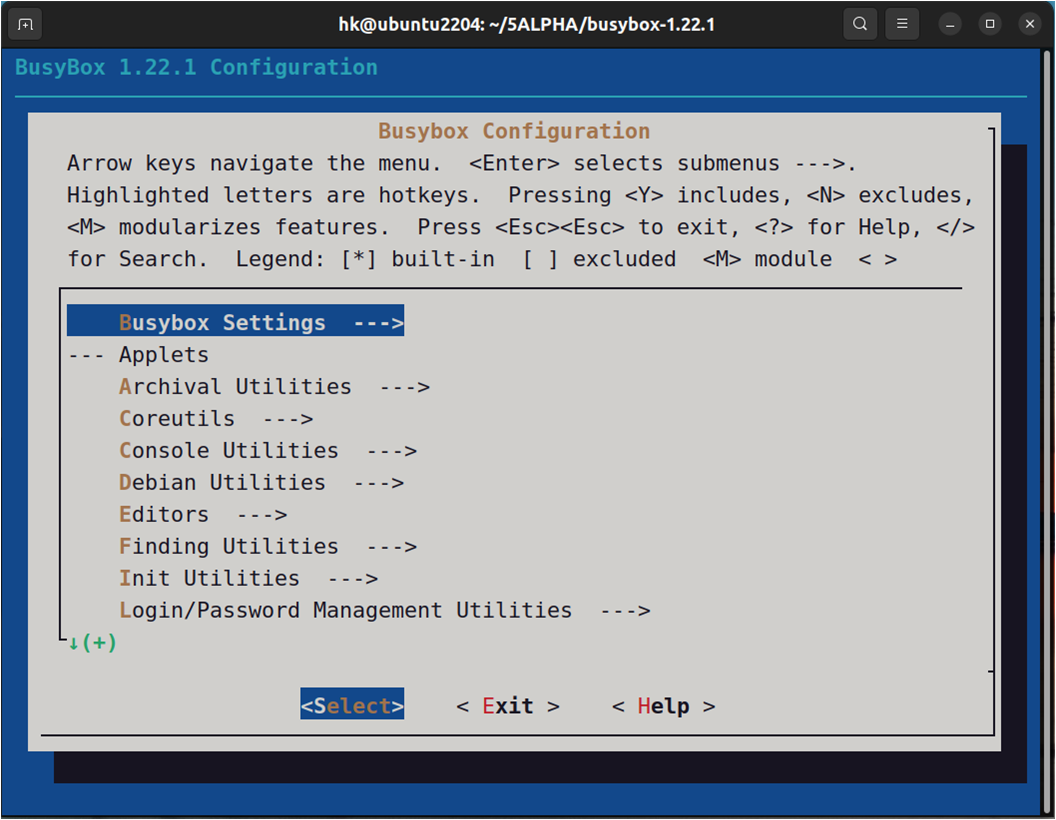Open the Editors submenu

(203, 514)
